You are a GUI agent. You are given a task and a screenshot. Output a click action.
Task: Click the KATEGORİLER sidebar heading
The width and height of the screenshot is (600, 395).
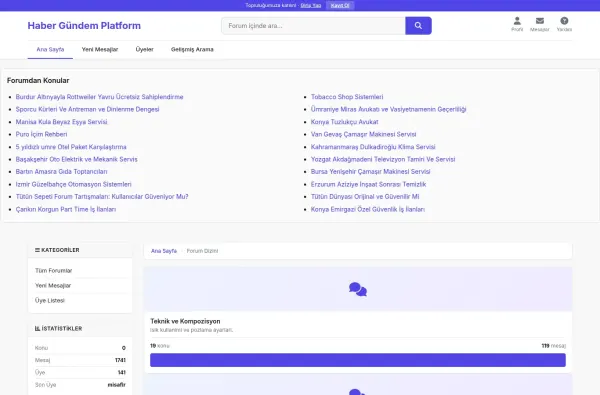click(x=57, y=250)
